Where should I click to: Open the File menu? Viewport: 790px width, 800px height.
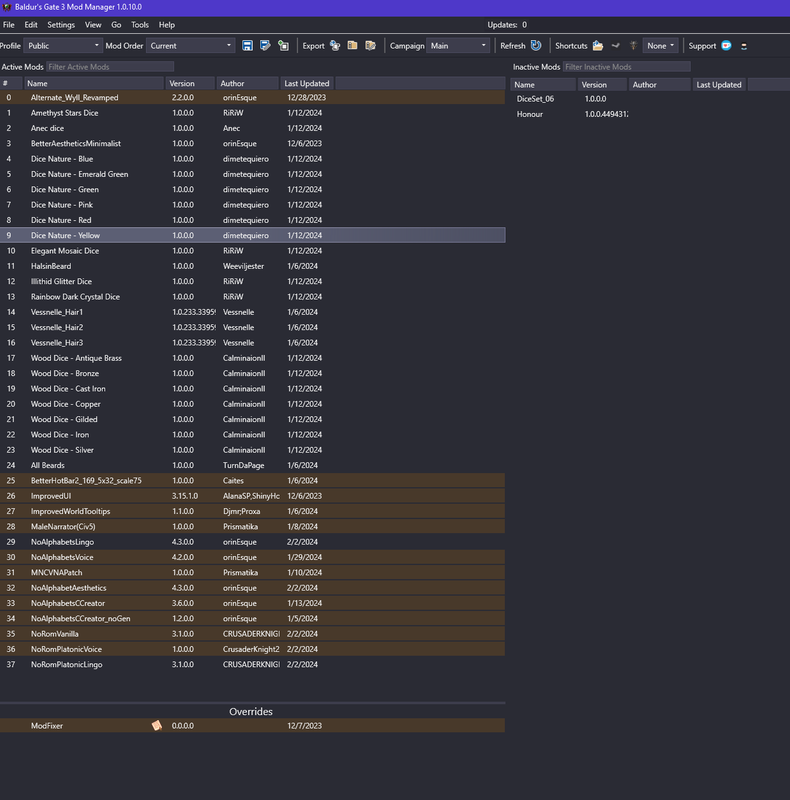[9, 24]
